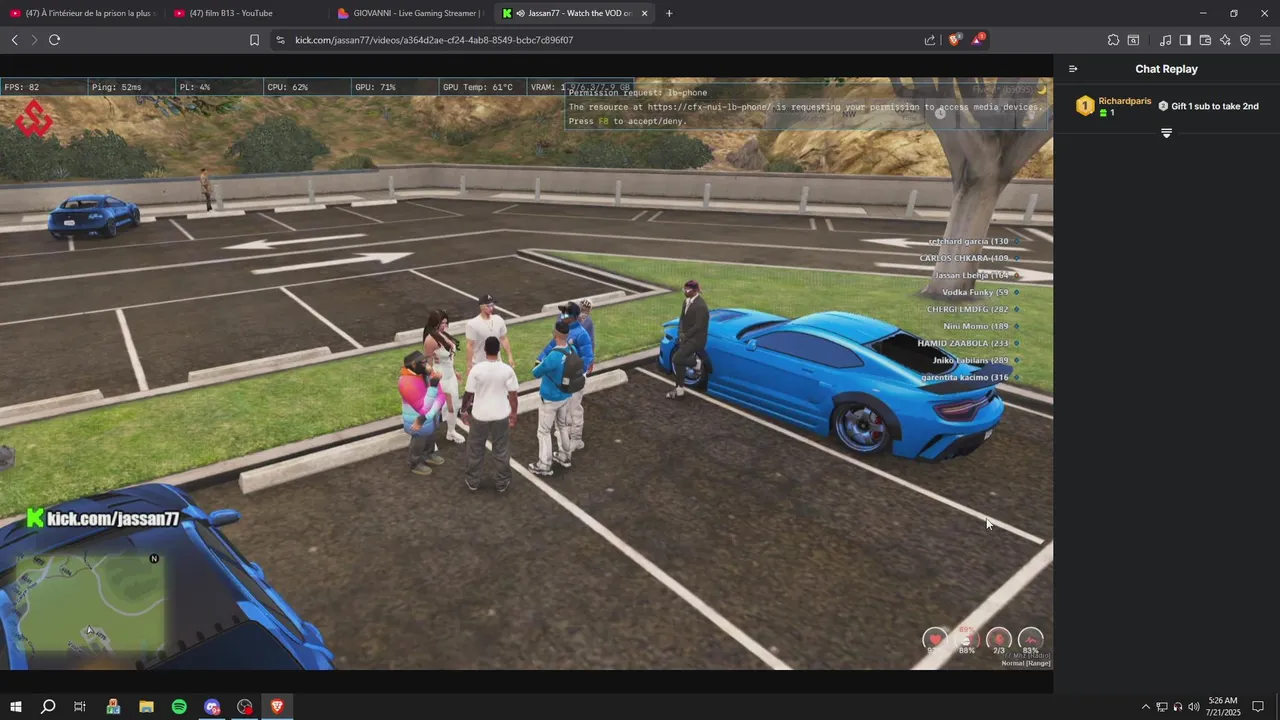Switch to the 'film 813 - YouTube' tab
The height and width of the screenshot is (720, 1280).
(x=245, y=13)
